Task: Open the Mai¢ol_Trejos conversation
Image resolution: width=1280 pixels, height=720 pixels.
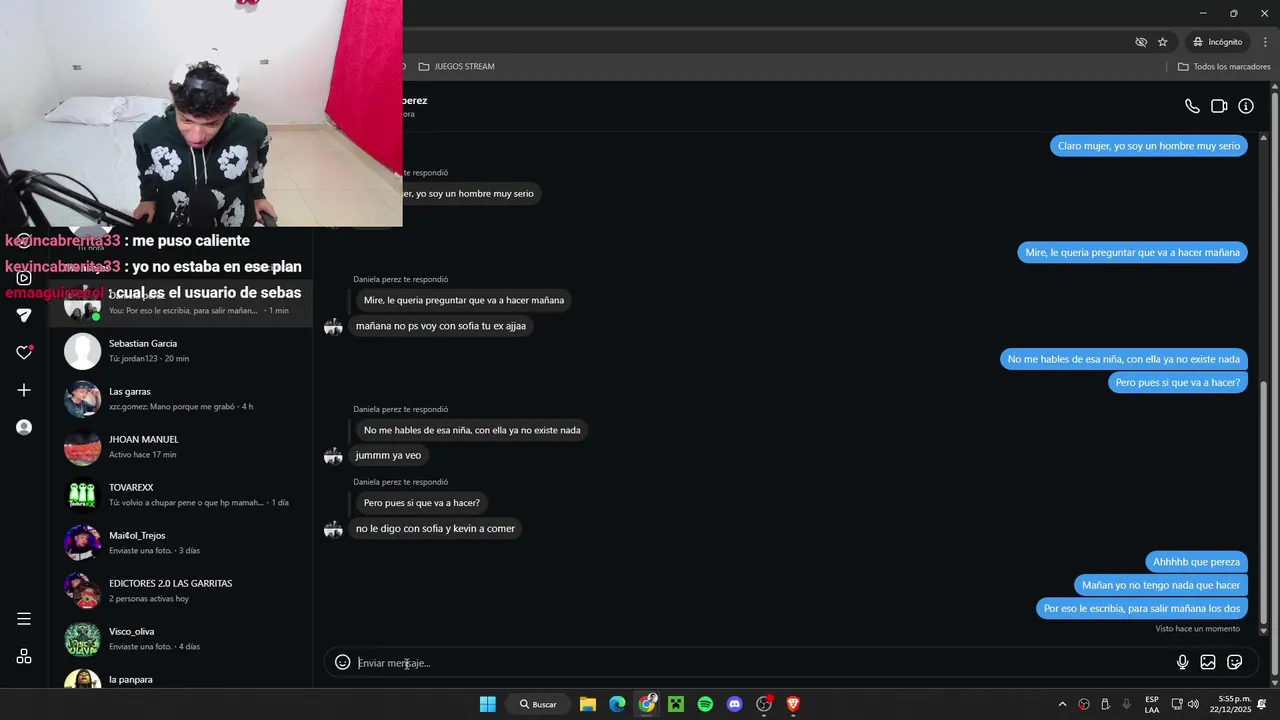Action: (x=181, y=543)
